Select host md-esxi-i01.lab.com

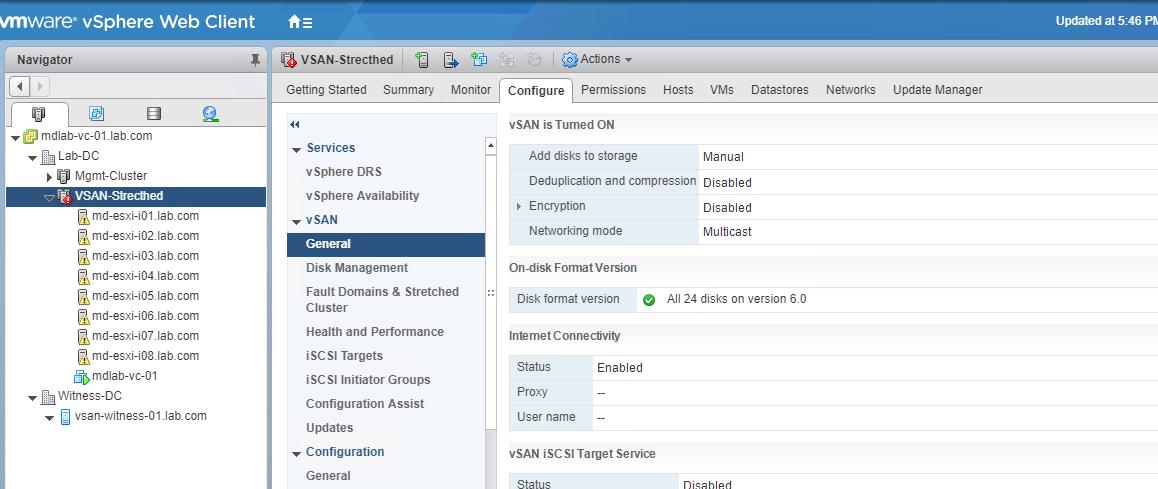145,216
